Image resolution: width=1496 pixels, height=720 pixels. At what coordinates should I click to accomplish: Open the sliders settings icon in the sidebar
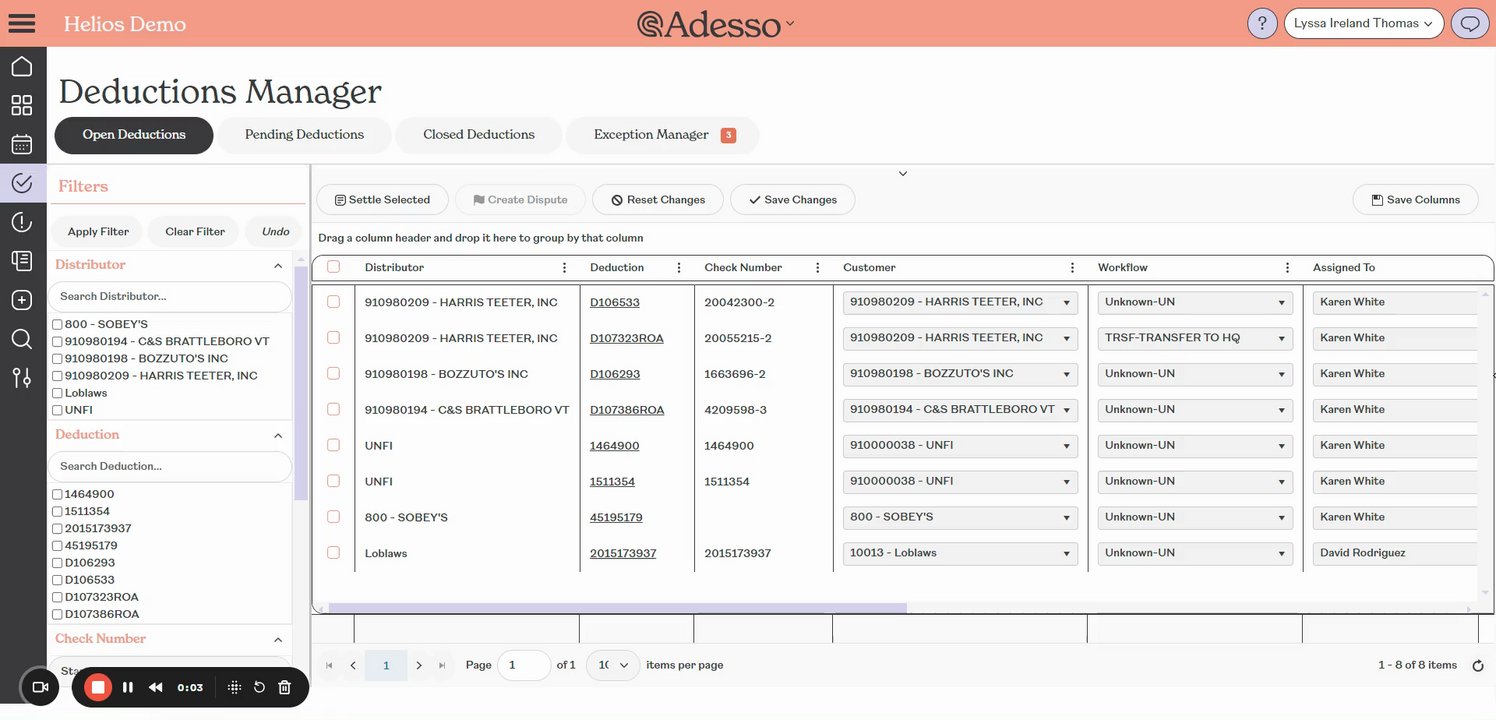(22, 377)
